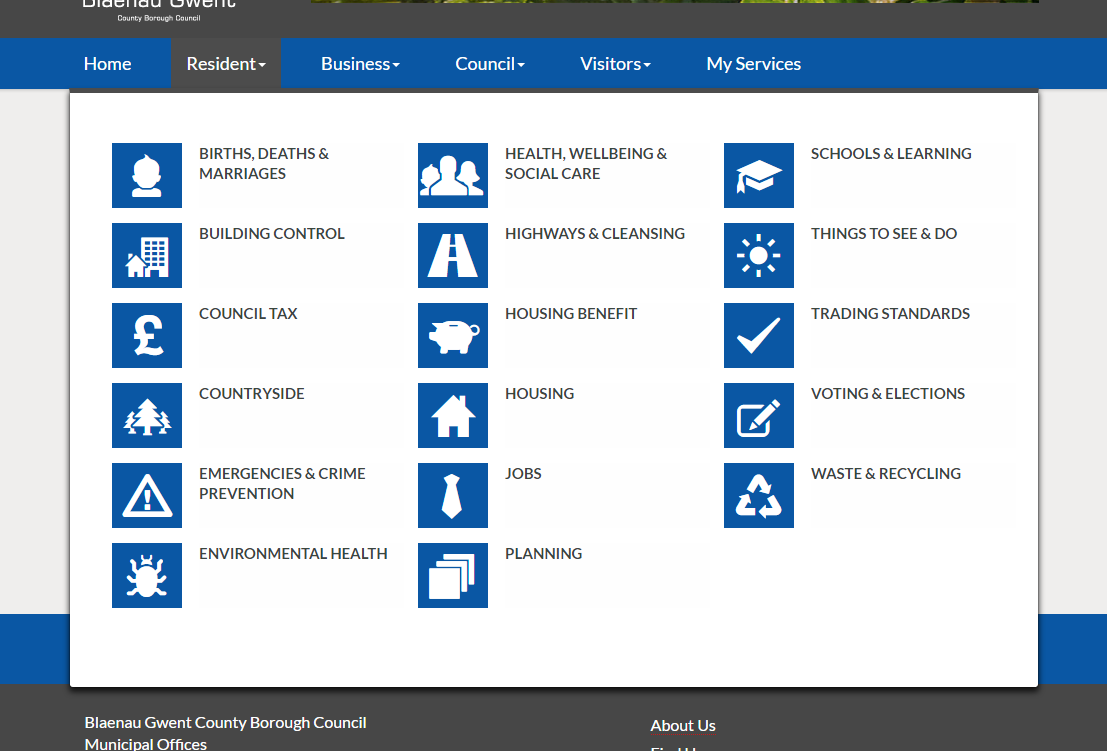This screenshot has height=751, width=1107.
Task: Select the Trading Standards checkmark icon
Action: [759, 335]
